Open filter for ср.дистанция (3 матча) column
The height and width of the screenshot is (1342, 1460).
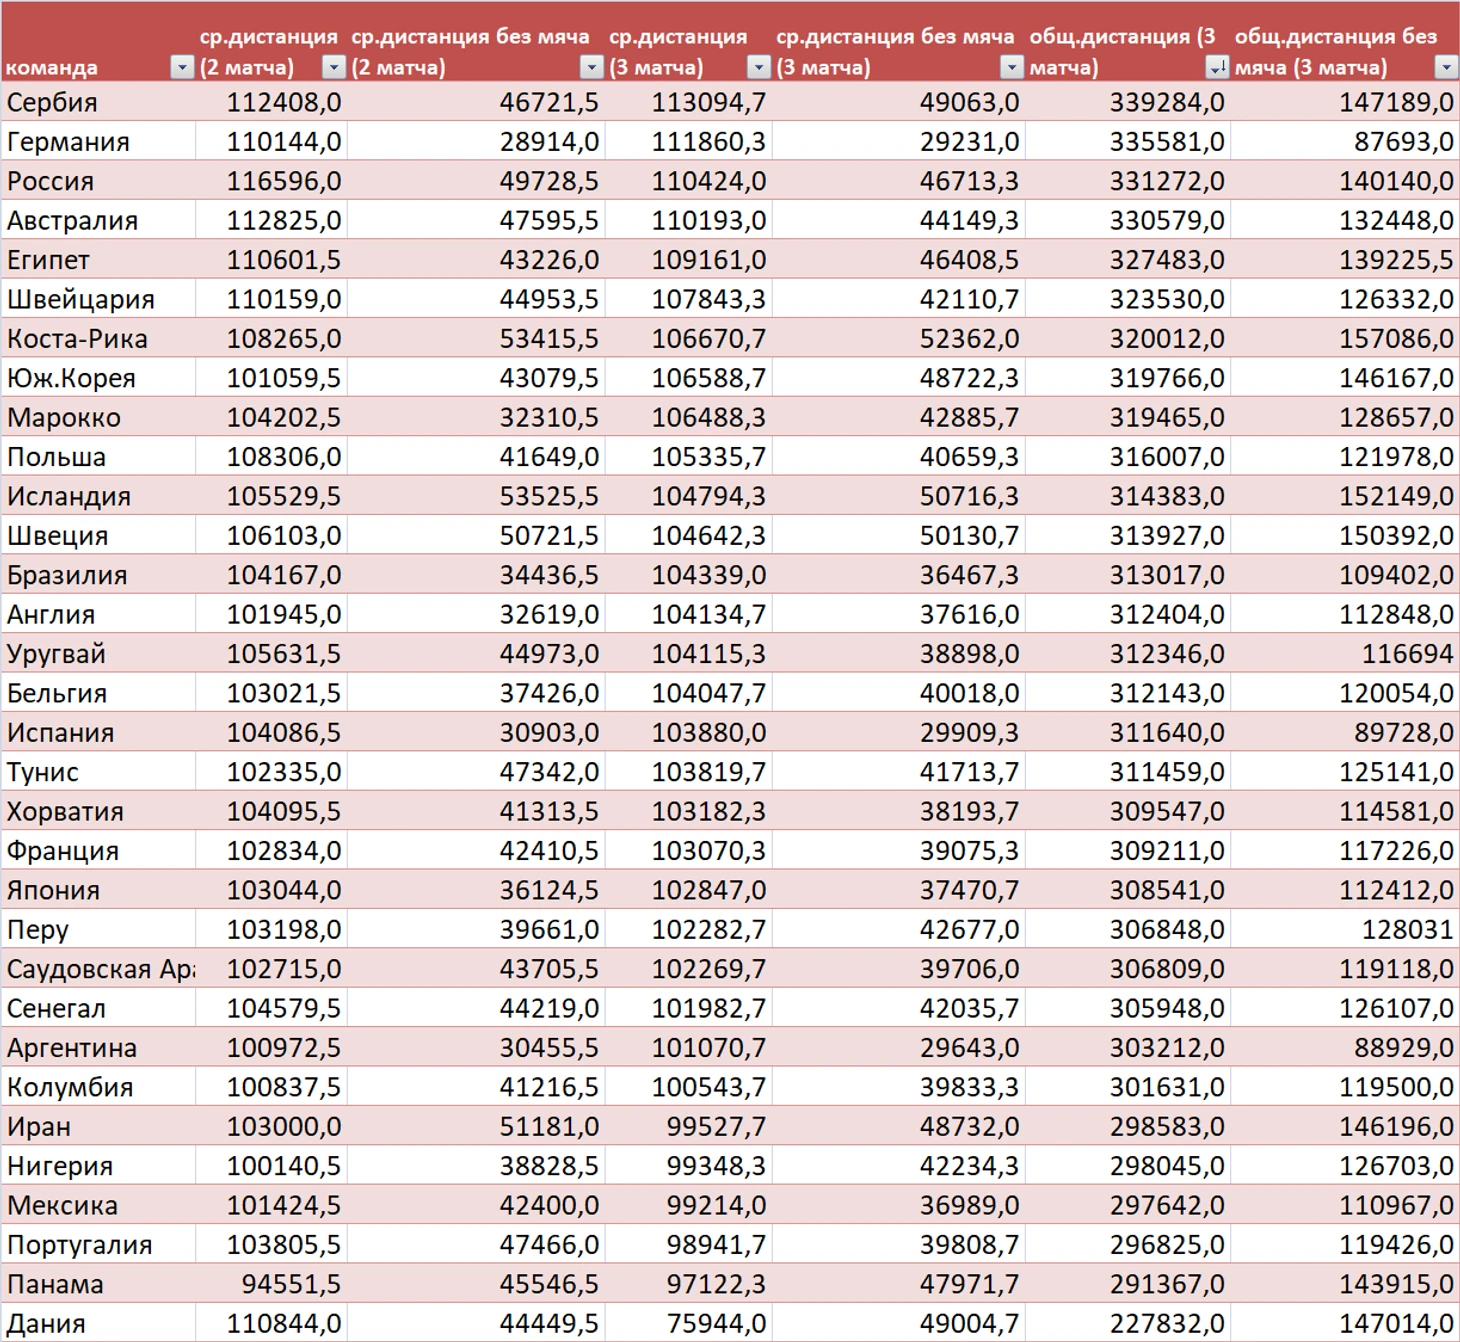[759, 67]
